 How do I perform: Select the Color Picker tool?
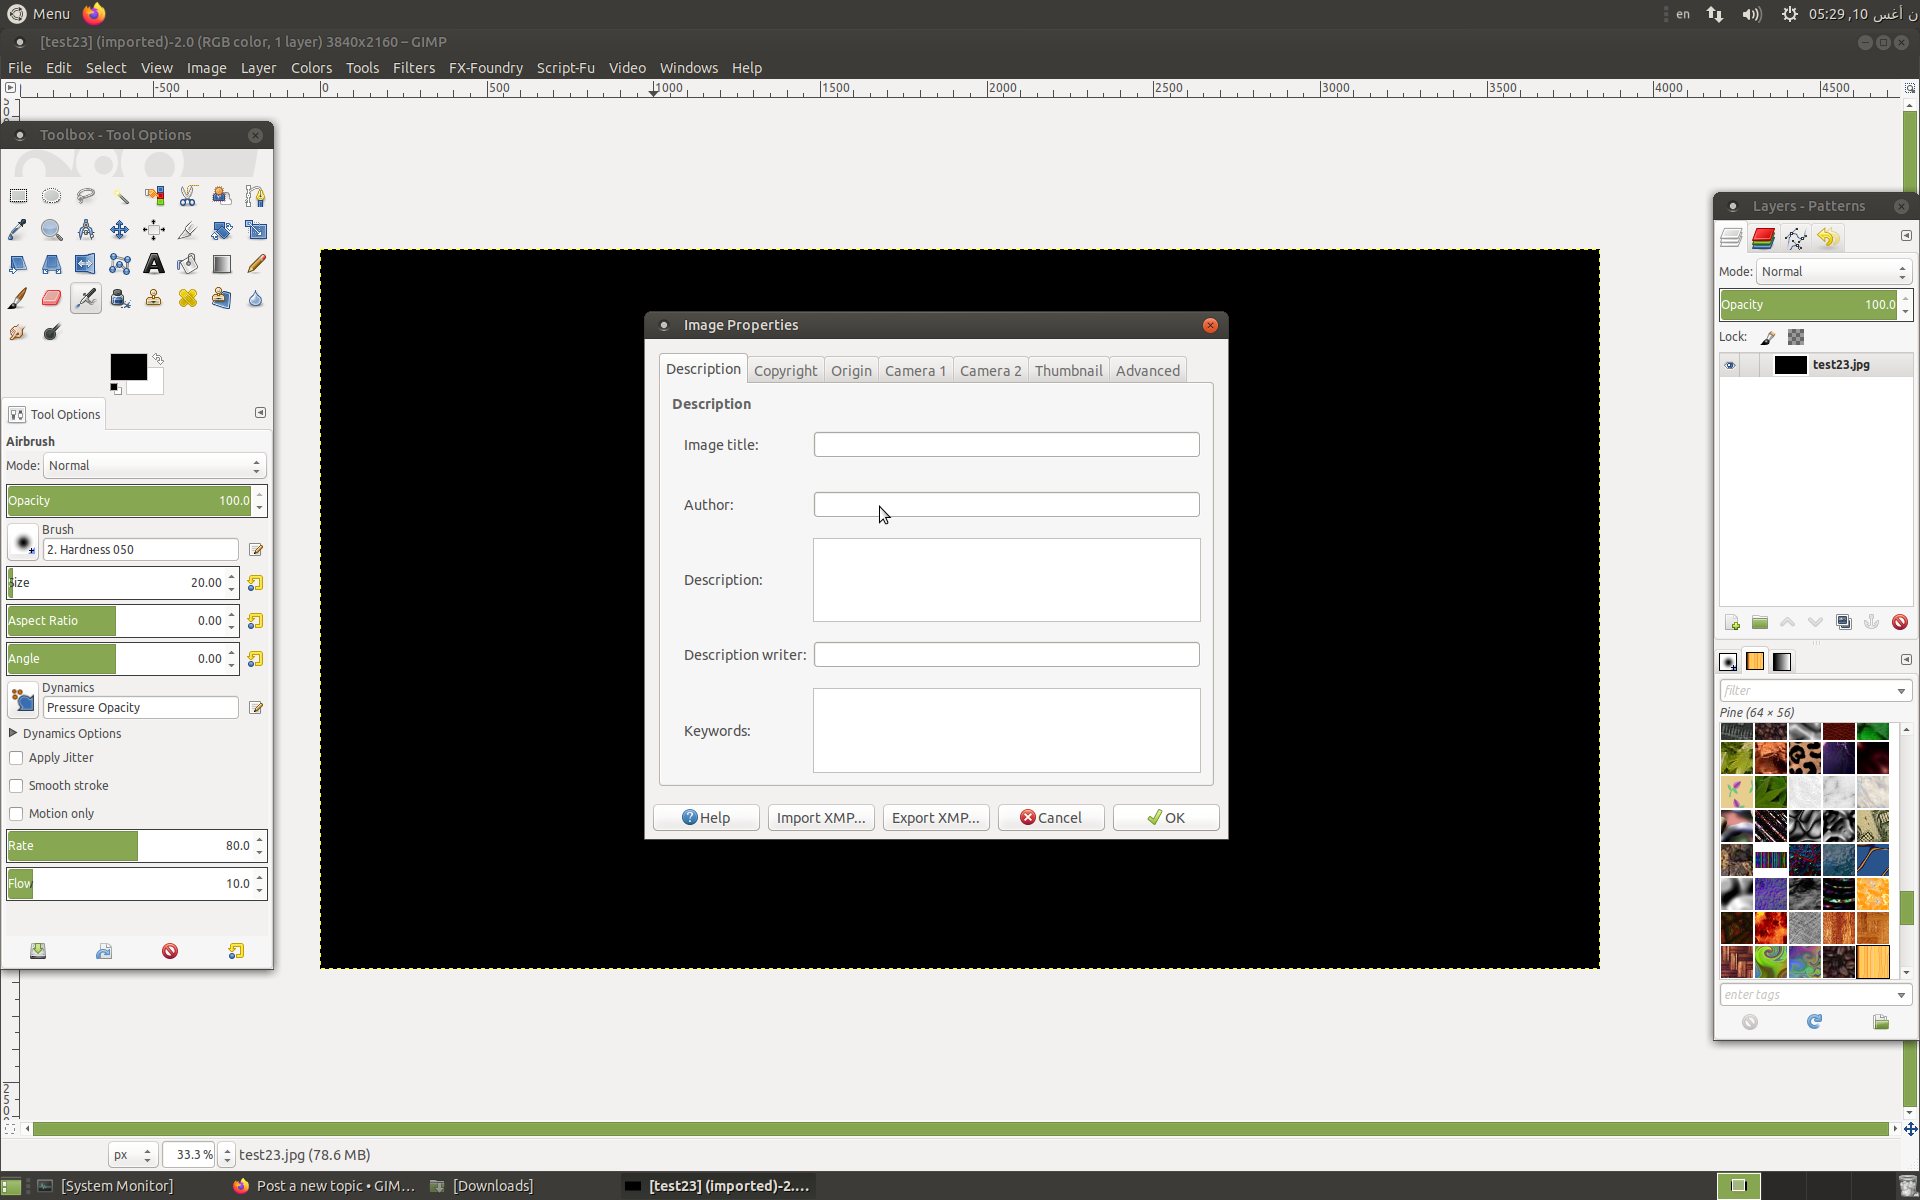point(18,230)
